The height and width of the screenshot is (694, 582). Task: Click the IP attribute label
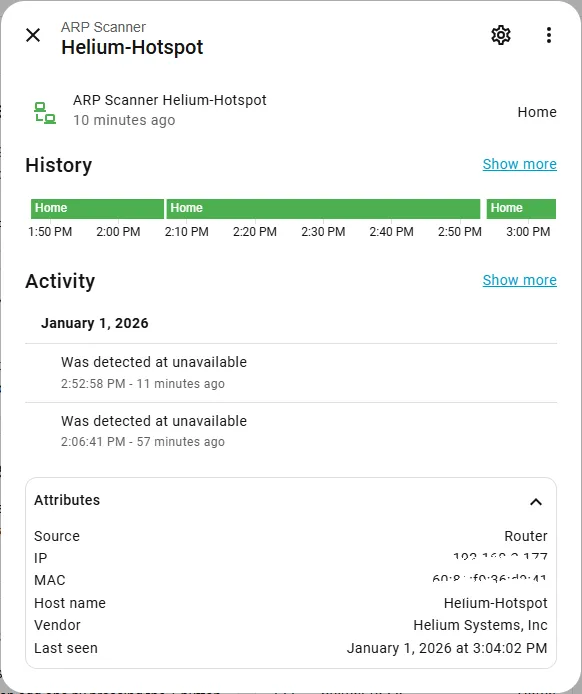tap(40, 558)
